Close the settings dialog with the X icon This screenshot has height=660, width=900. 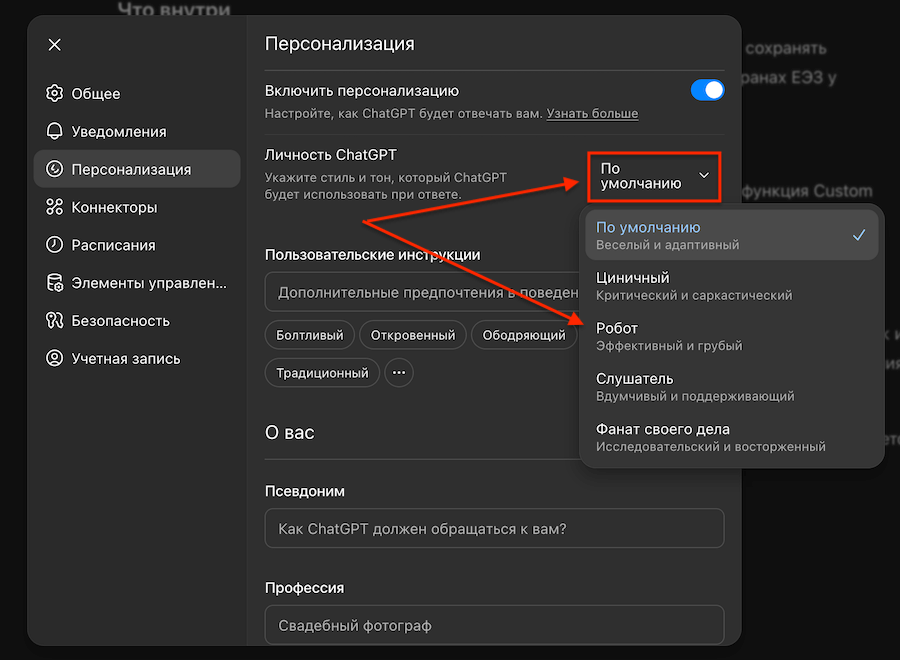pos(55,45)
